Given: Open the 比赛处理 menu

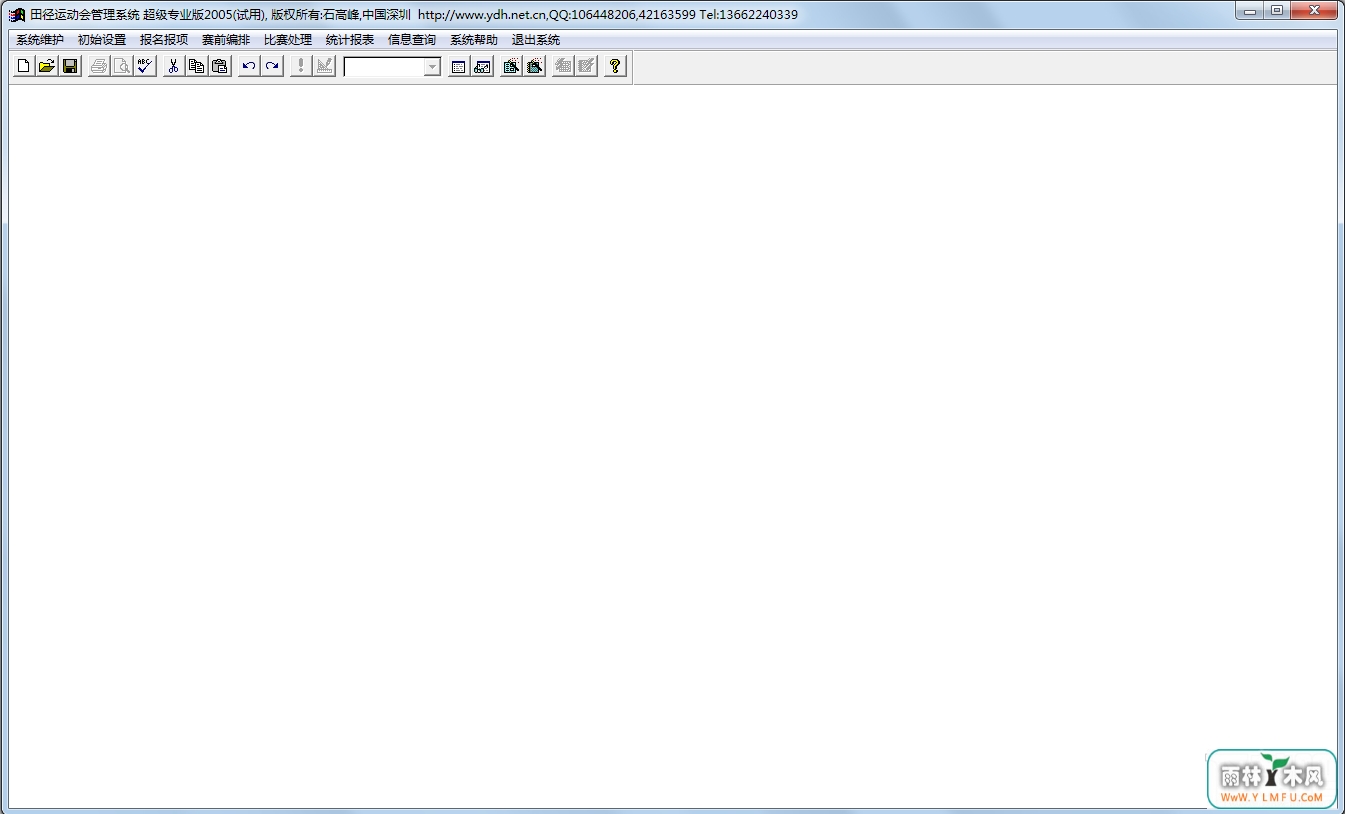Looking at the screenshot, I should tap(288, 40).
